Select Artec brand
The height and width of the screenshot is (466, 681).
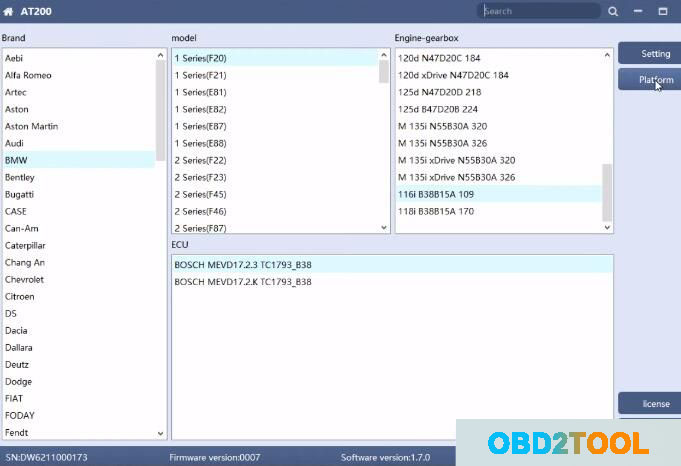click(x=79, y=92)
